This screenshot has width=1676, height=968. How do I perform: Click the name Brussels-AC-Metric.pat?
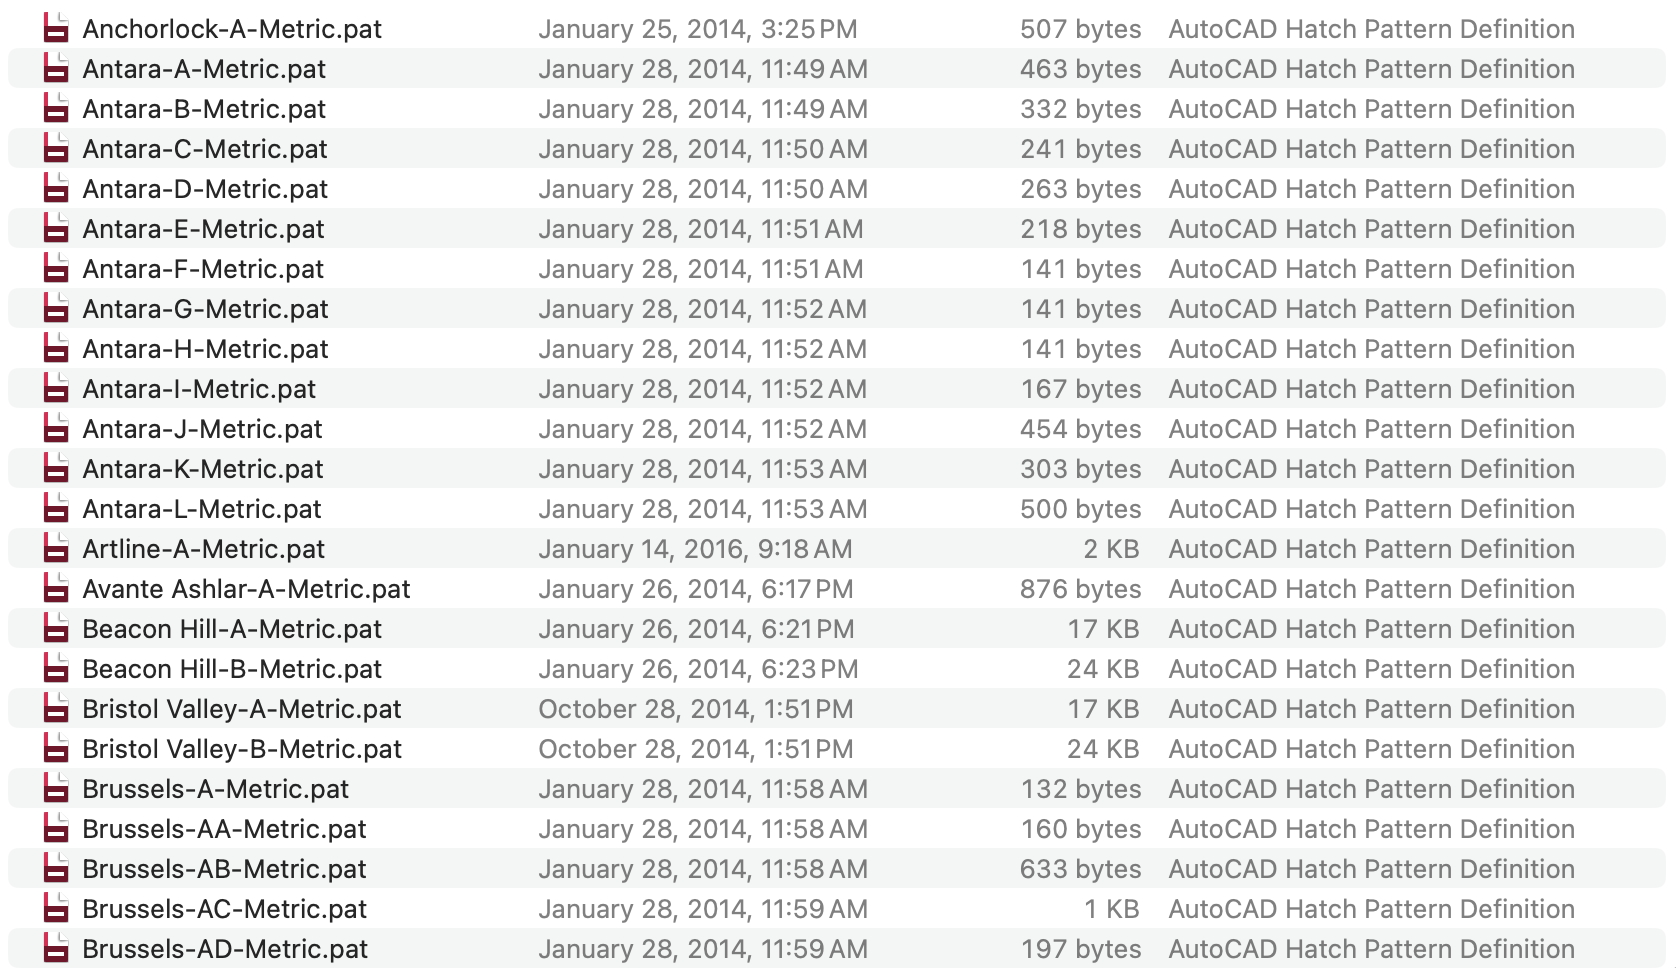pyautogui.click(x=225, y=909)
